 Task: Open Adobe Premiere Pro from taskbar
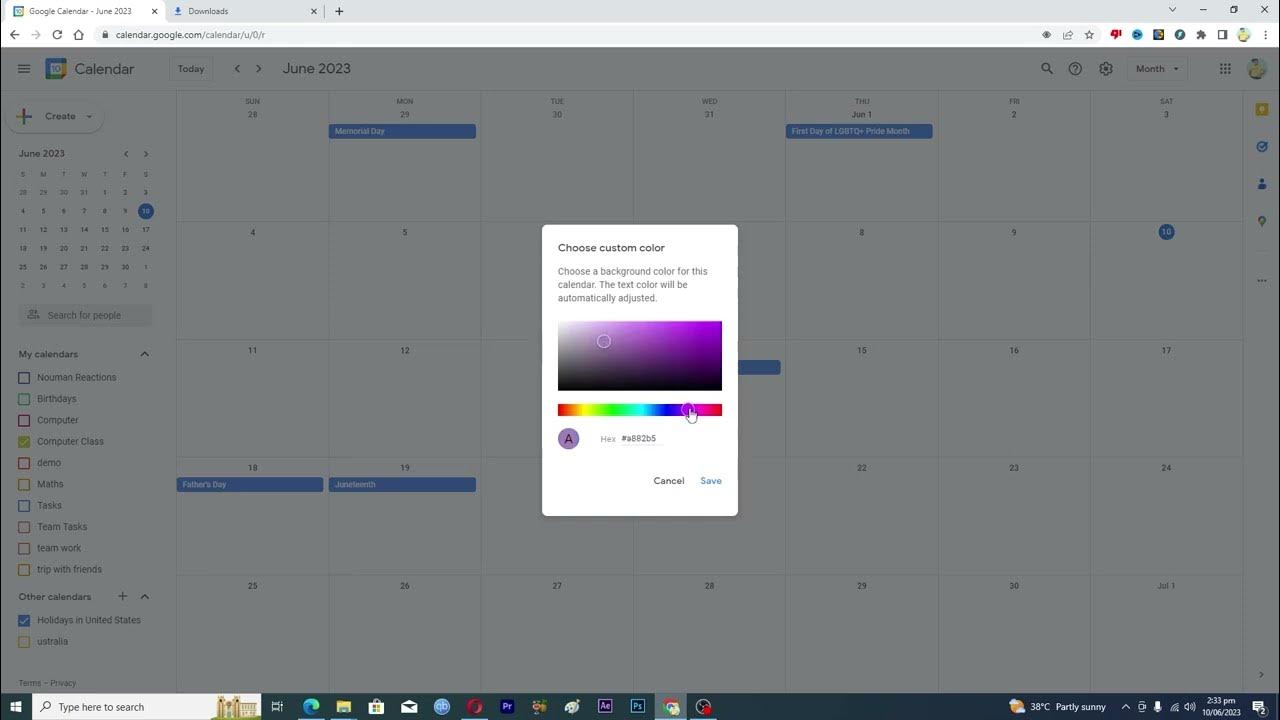coord(507,707)
